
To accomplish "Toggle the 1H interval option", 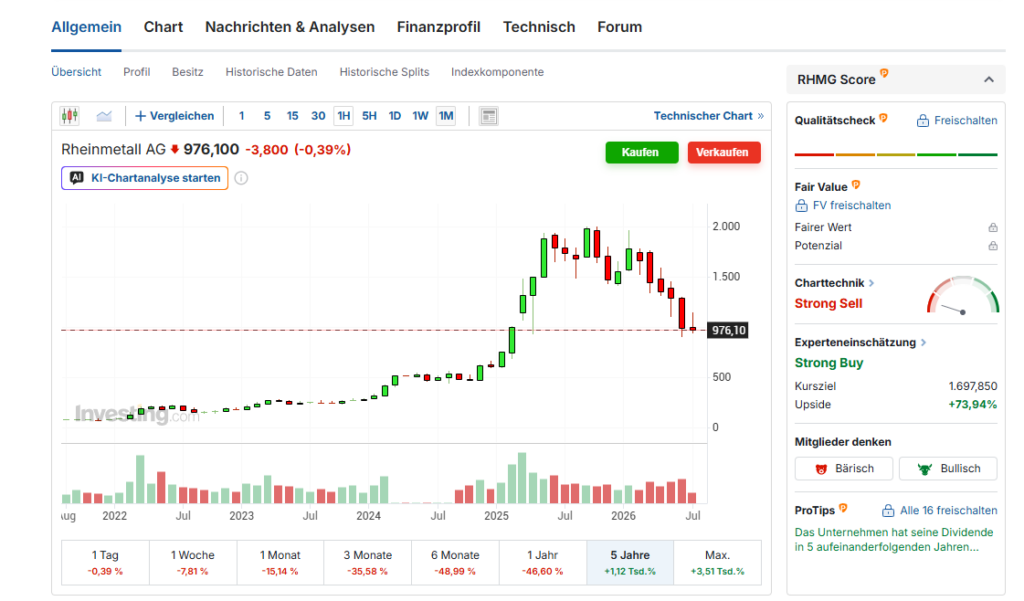I will point(344,116).
